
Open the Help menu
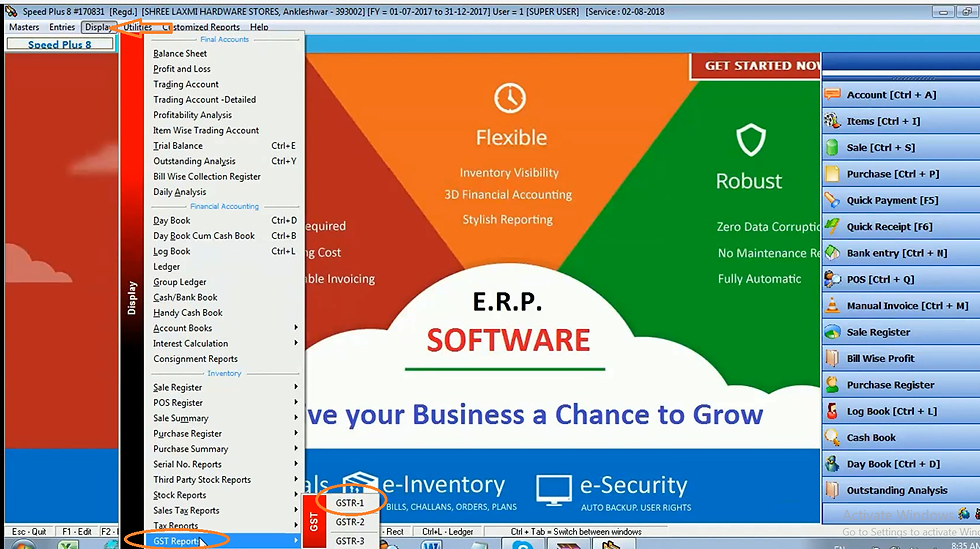(x=259, y=27)
